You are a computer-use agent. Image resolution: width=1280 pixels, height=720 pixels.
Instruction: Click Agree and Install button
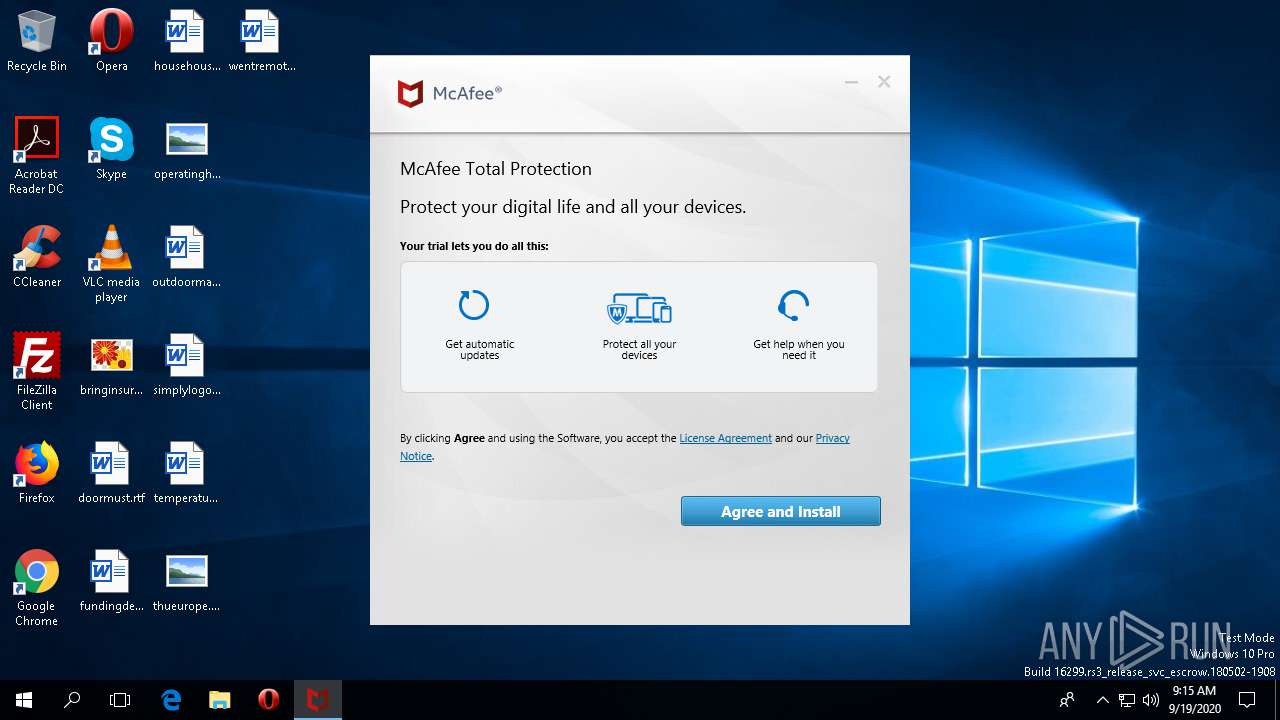781,511
